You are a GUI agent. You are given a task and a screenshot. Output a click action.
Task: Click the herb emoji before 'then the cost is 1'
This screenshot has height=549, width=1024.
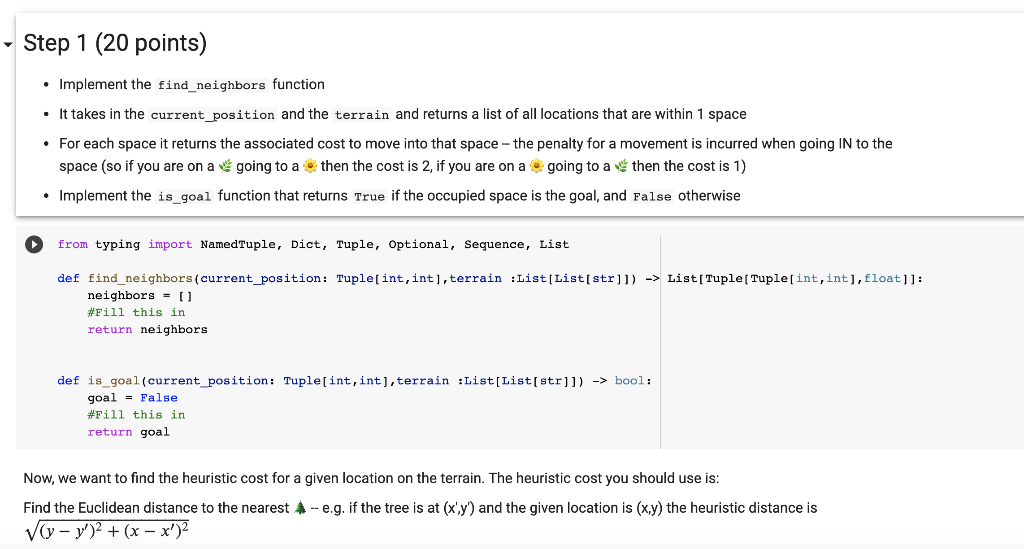[621, 166]
